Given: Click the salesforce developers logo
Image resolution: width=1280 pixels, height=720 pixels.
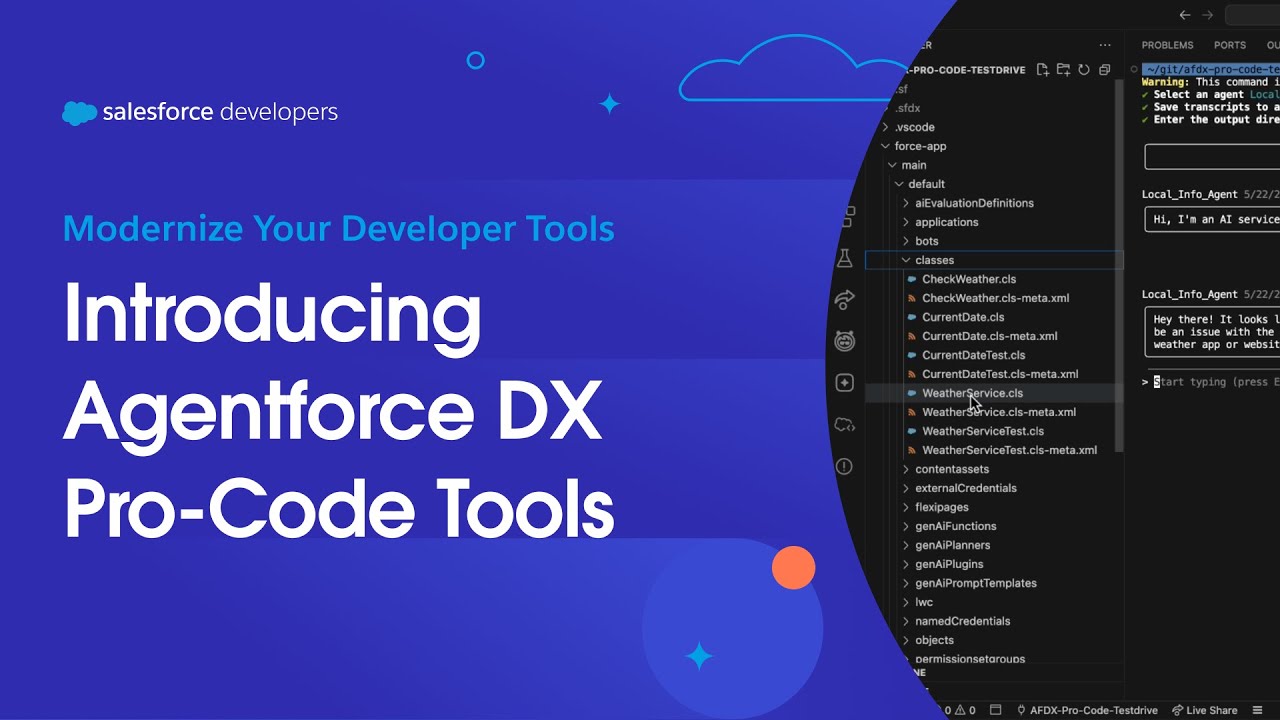Looking at the screenshot, I should (200, 113).
